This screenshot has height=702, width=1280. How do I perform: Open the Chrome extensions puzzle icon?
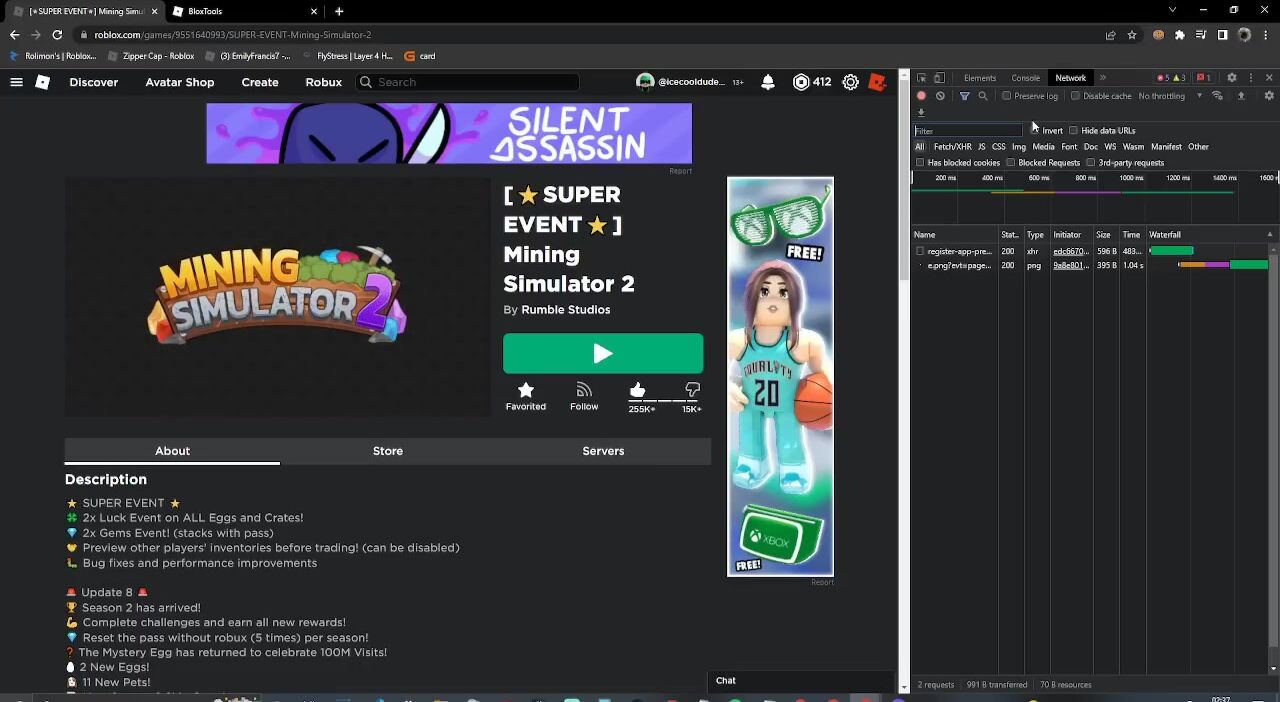1180,35
